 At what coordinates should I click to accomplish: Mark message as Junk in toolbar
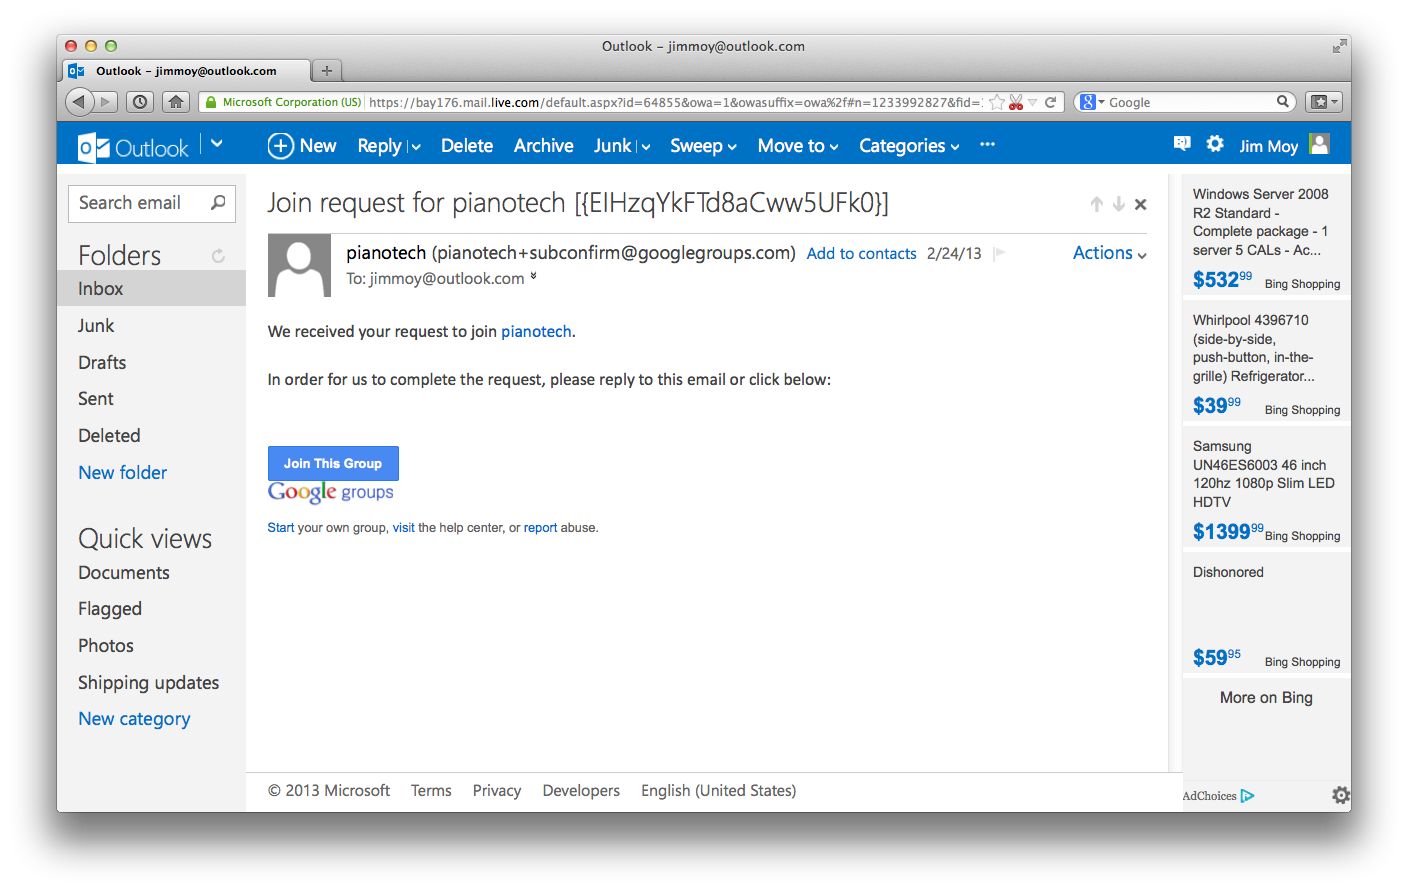click(x=612, y=146)
